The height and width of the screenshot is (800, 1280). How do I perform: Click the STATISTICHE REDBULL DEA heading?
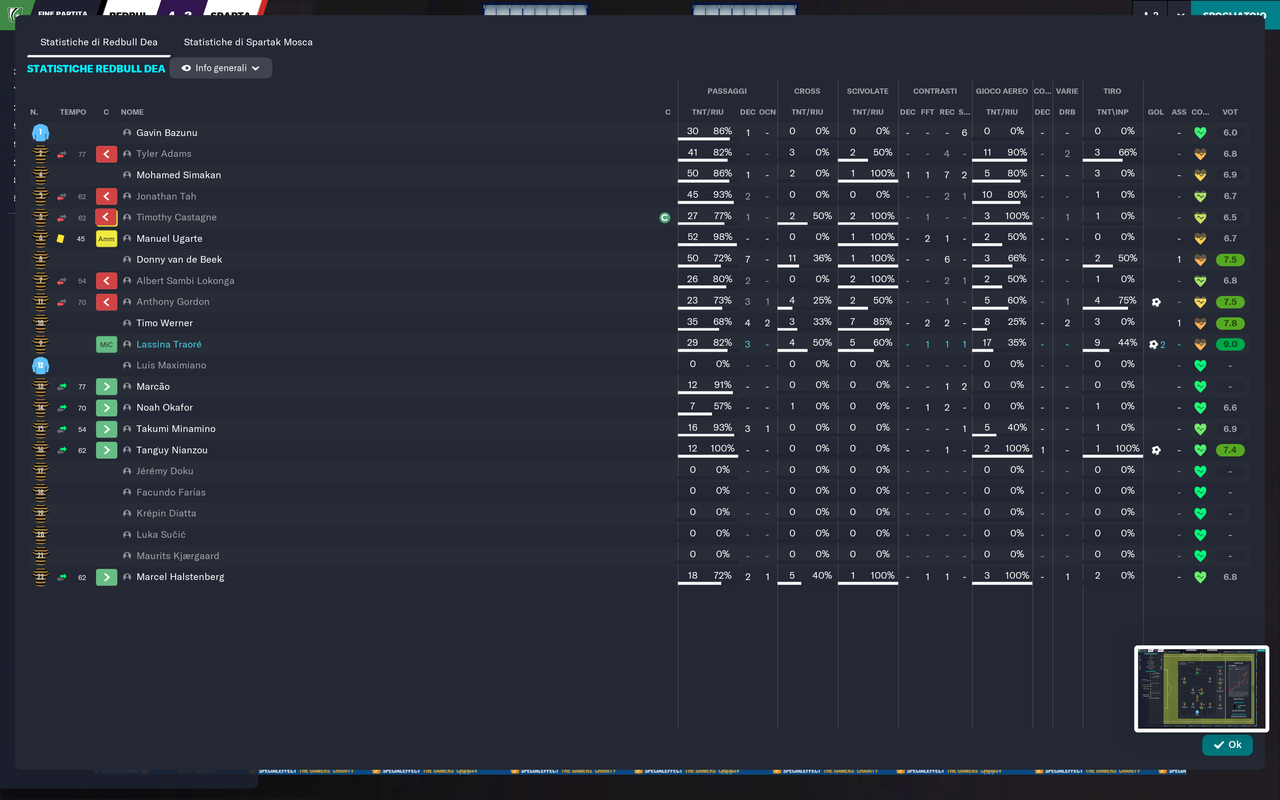pyautogui.click(x=96, y=69)
